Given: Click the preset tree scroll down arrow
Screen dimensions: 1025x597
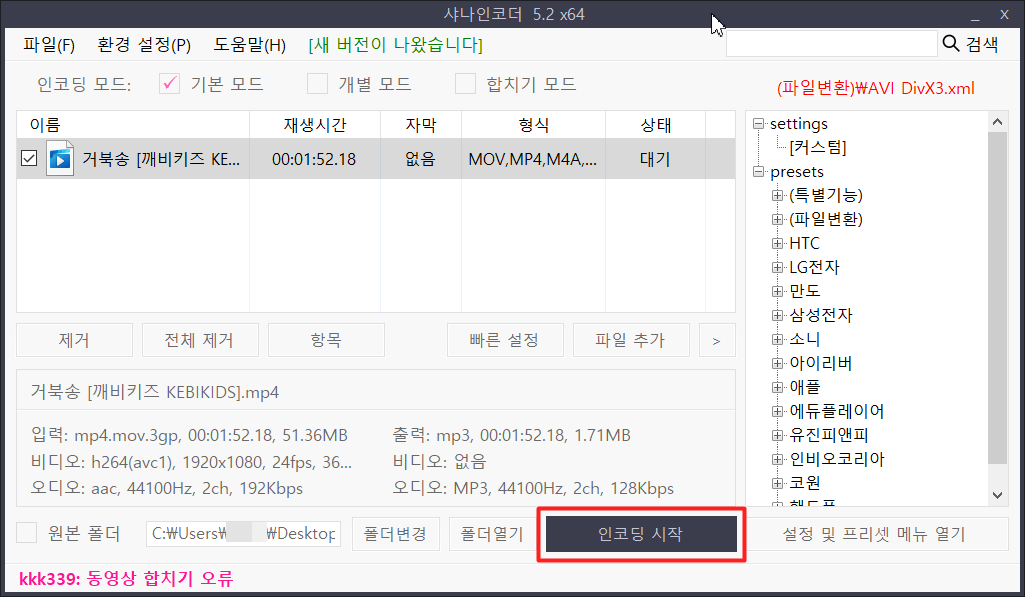Looking at the screenshot, I should [997, 495].
